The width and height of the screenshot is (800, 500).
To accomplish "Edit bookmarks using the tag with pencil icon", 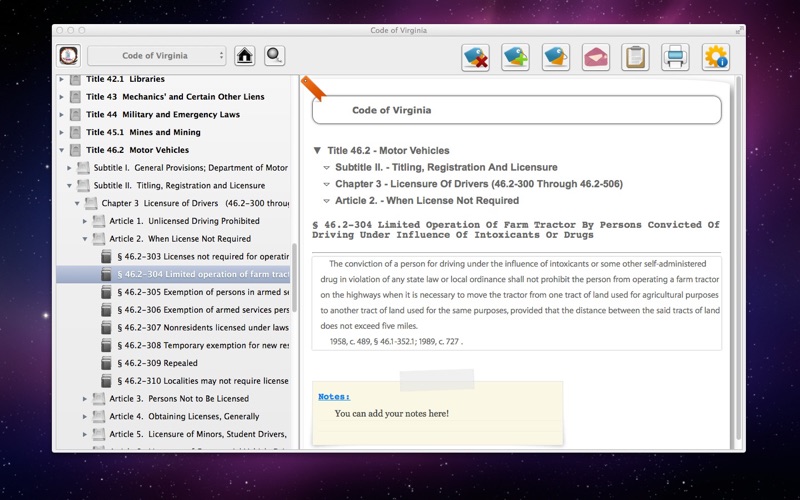I will coord(556,57).
